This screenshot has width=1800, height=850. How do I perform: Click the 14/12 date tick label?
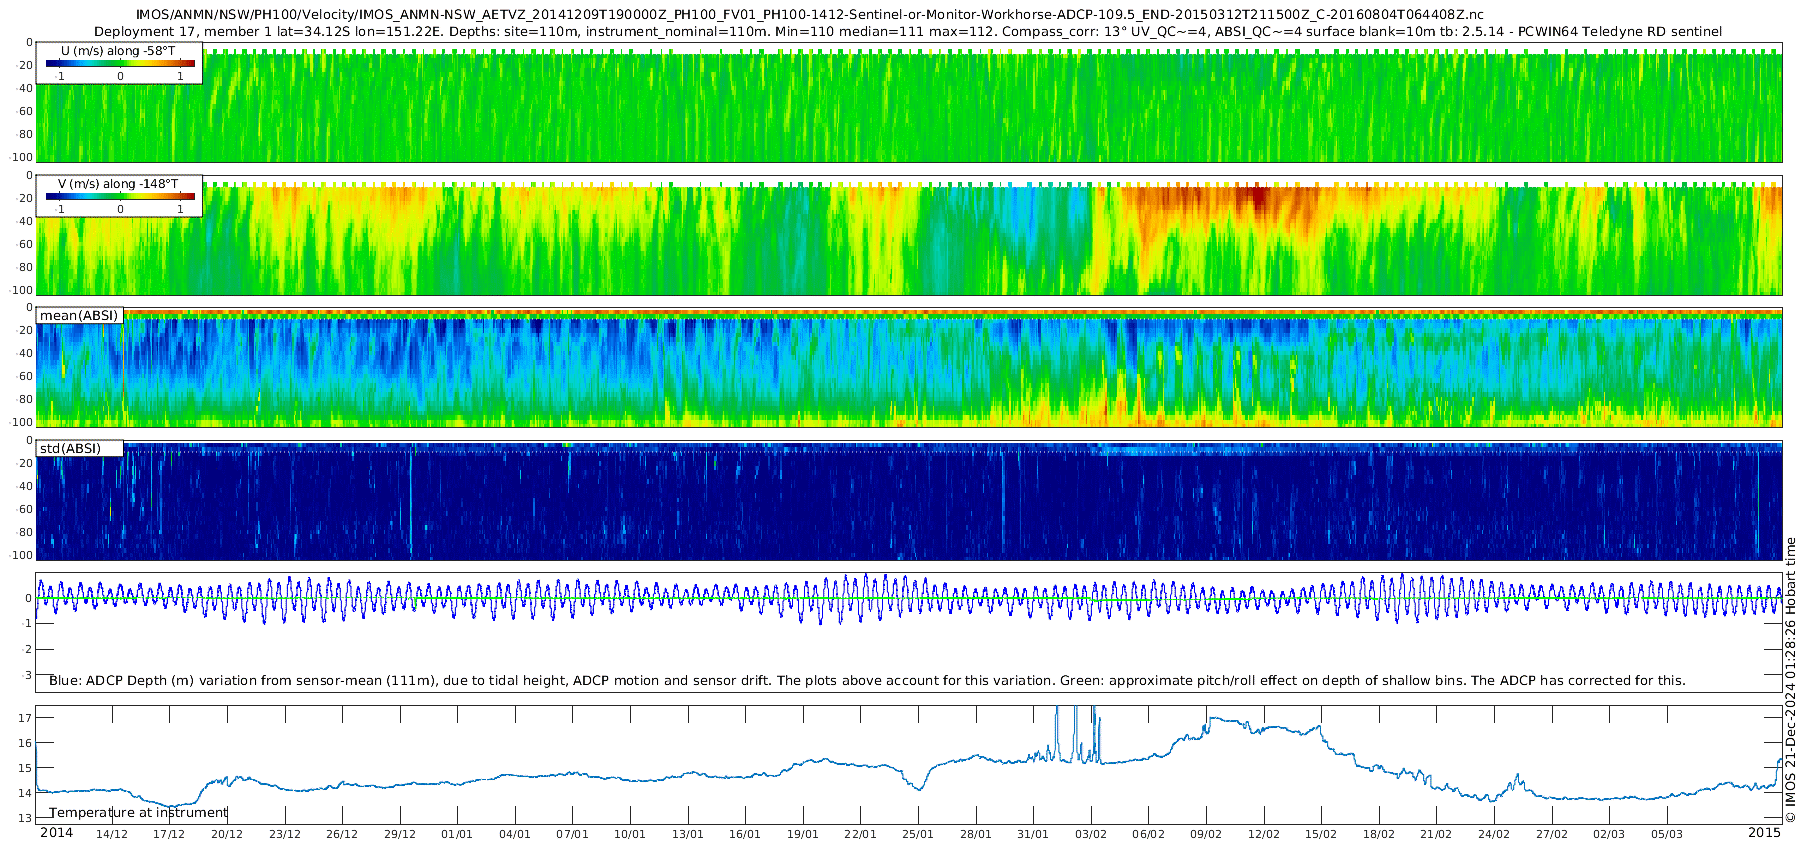(111, 834)
